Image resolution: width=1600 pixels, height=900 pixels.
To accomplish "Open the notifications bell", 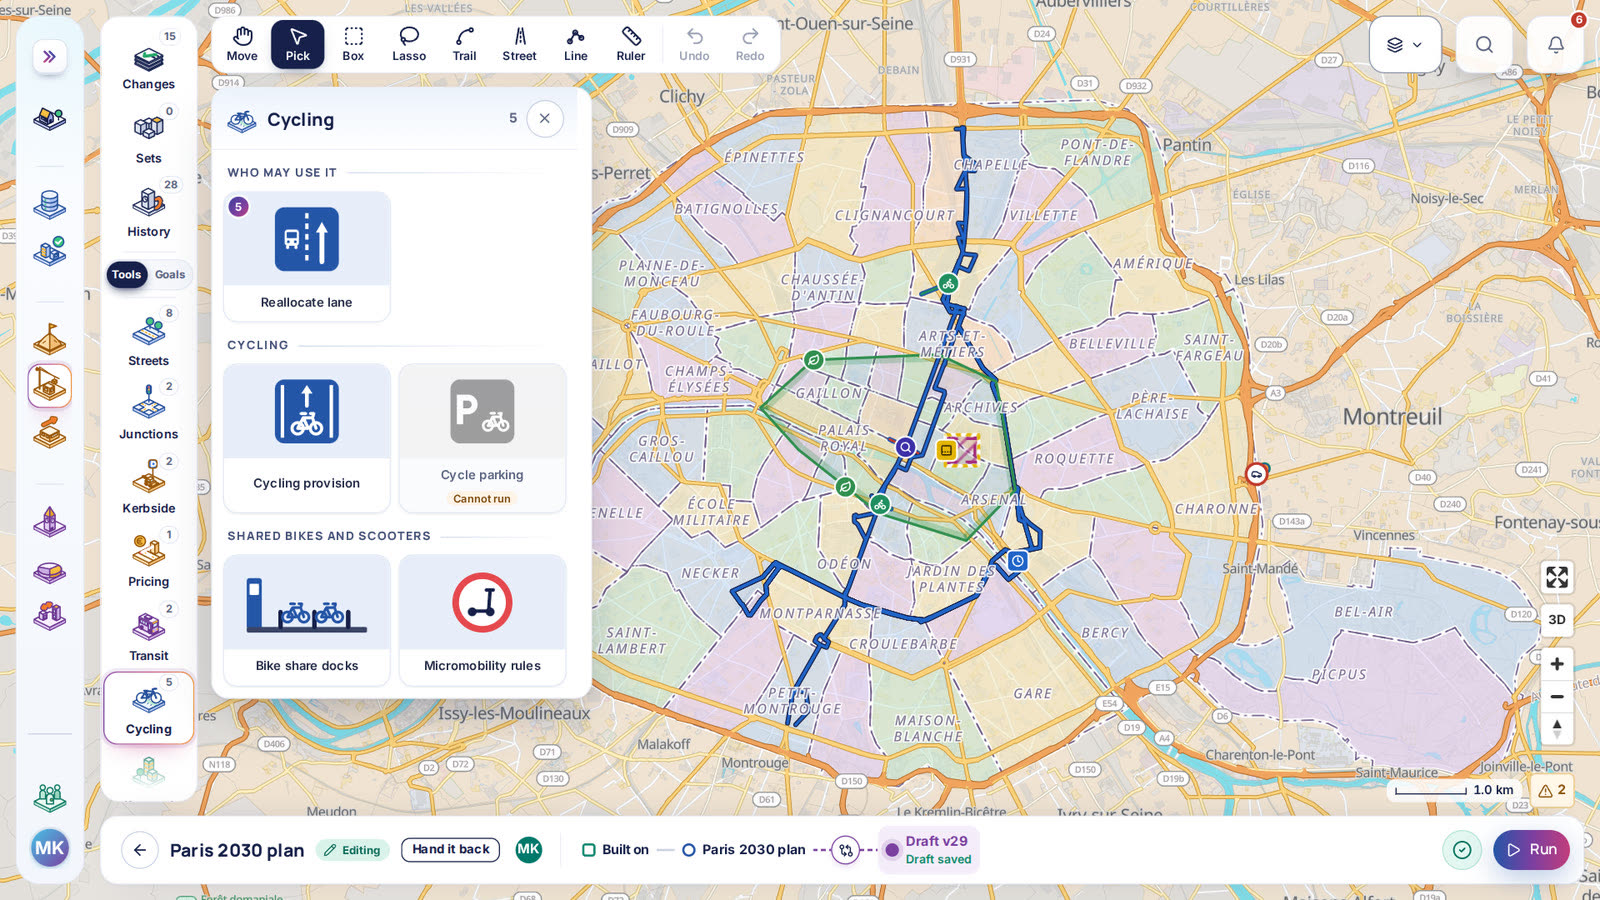I will [1555, 44].
